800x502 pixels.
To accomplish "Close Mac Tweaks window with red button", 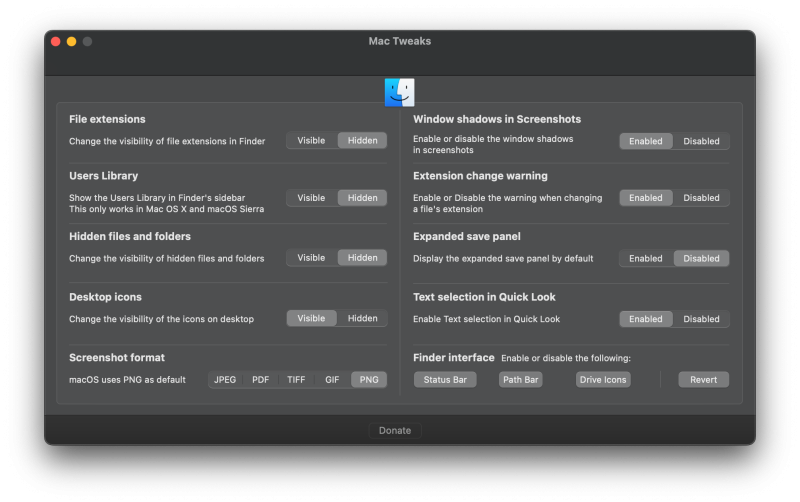I will point(56,41).
